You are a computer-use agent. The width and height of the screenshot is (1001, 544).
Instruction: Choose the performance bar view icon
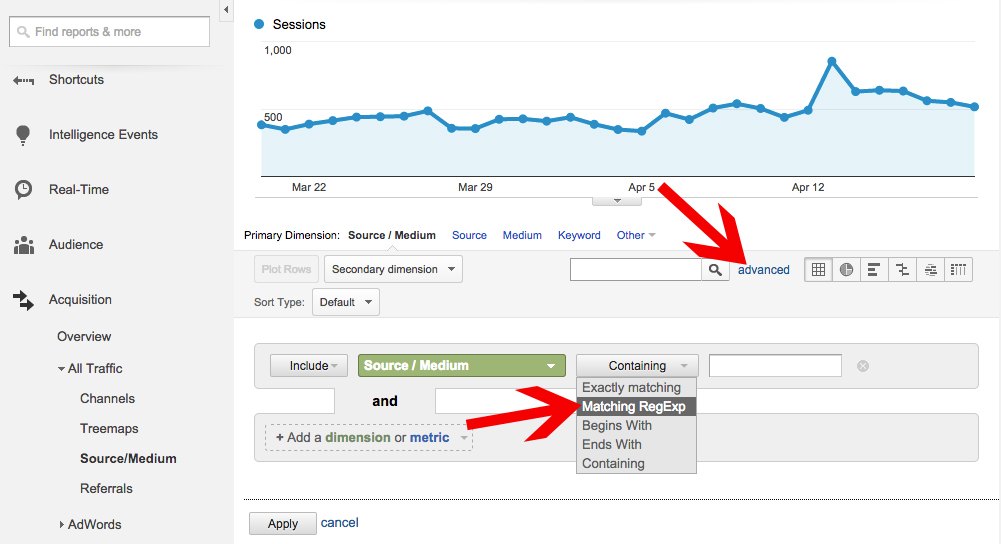pos(874,269)
